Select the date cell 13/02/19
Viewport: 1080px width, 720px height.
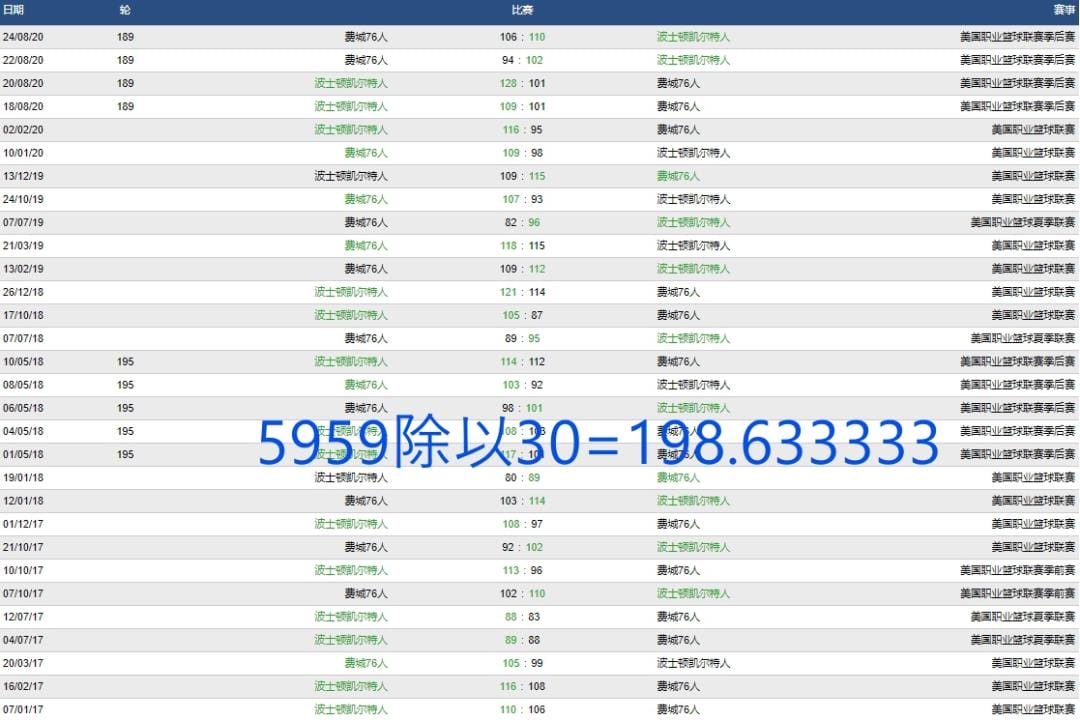tap(23, 269)
